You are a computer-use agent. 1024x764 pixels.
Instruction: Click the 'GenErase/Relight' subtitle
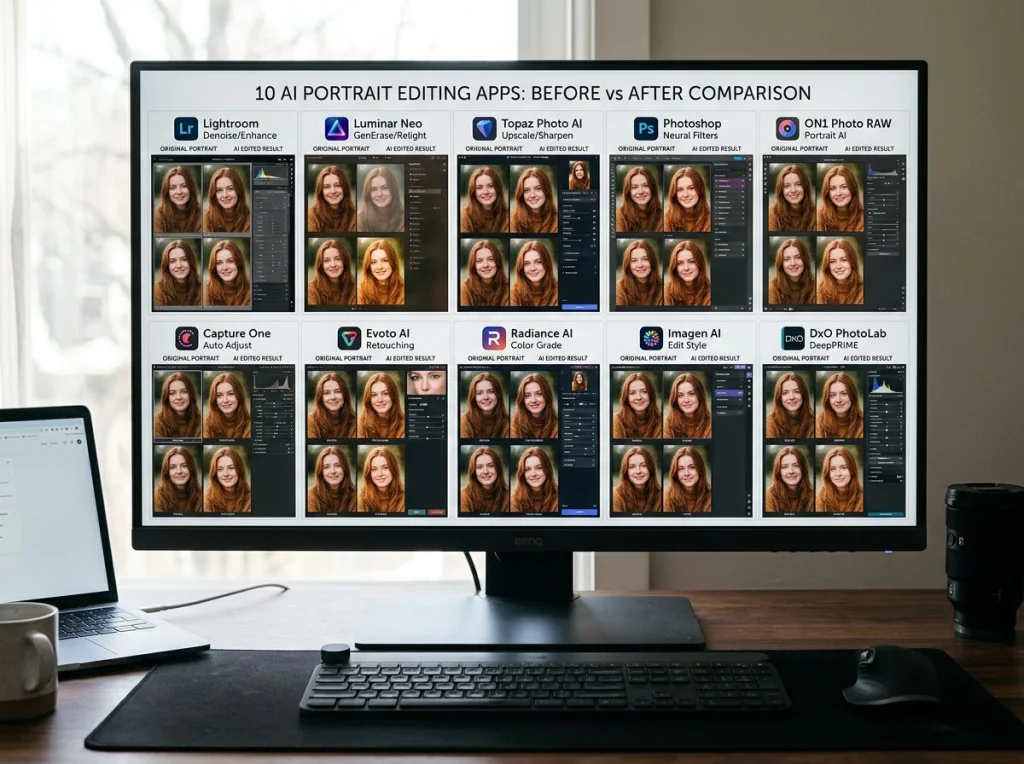tap(390, 135)
